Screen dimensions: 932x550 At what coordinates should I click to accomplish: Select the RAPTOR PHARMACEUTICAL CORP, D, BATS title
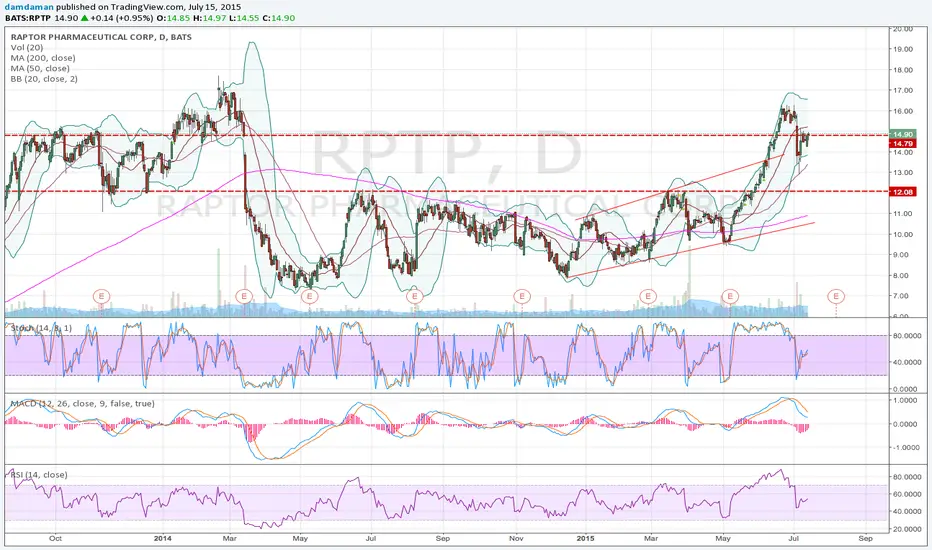101,37
